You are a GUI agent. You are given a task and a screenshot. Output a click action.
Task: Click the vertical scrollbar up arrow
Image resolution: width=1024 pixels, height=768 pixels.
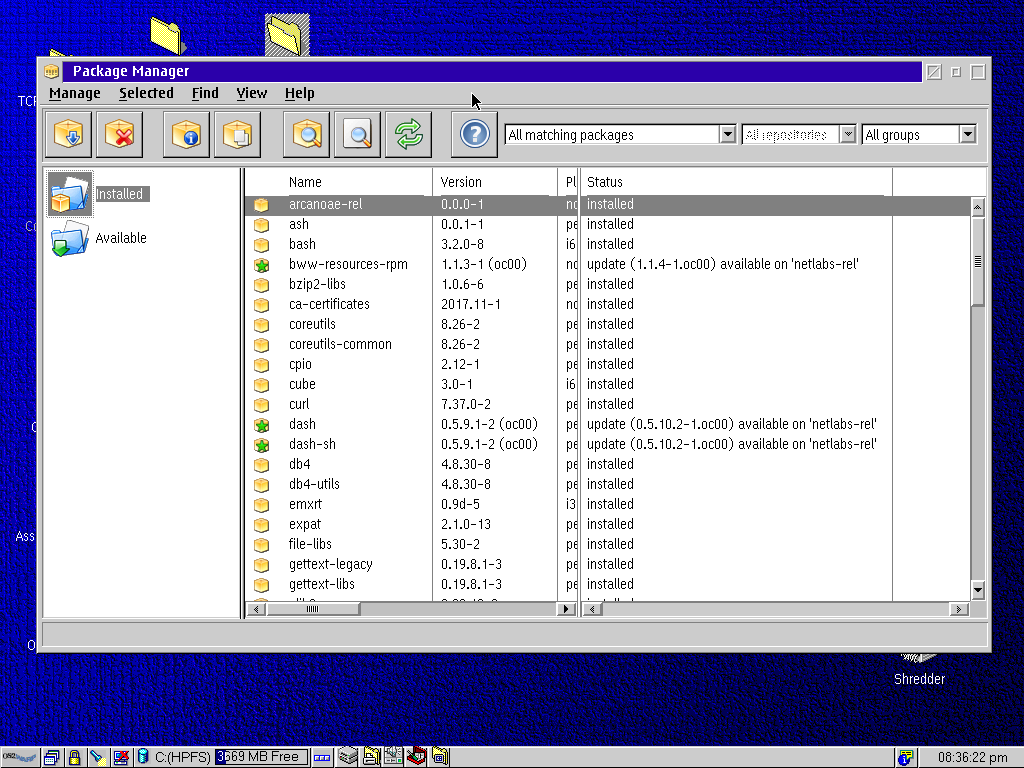click(978, 208)
